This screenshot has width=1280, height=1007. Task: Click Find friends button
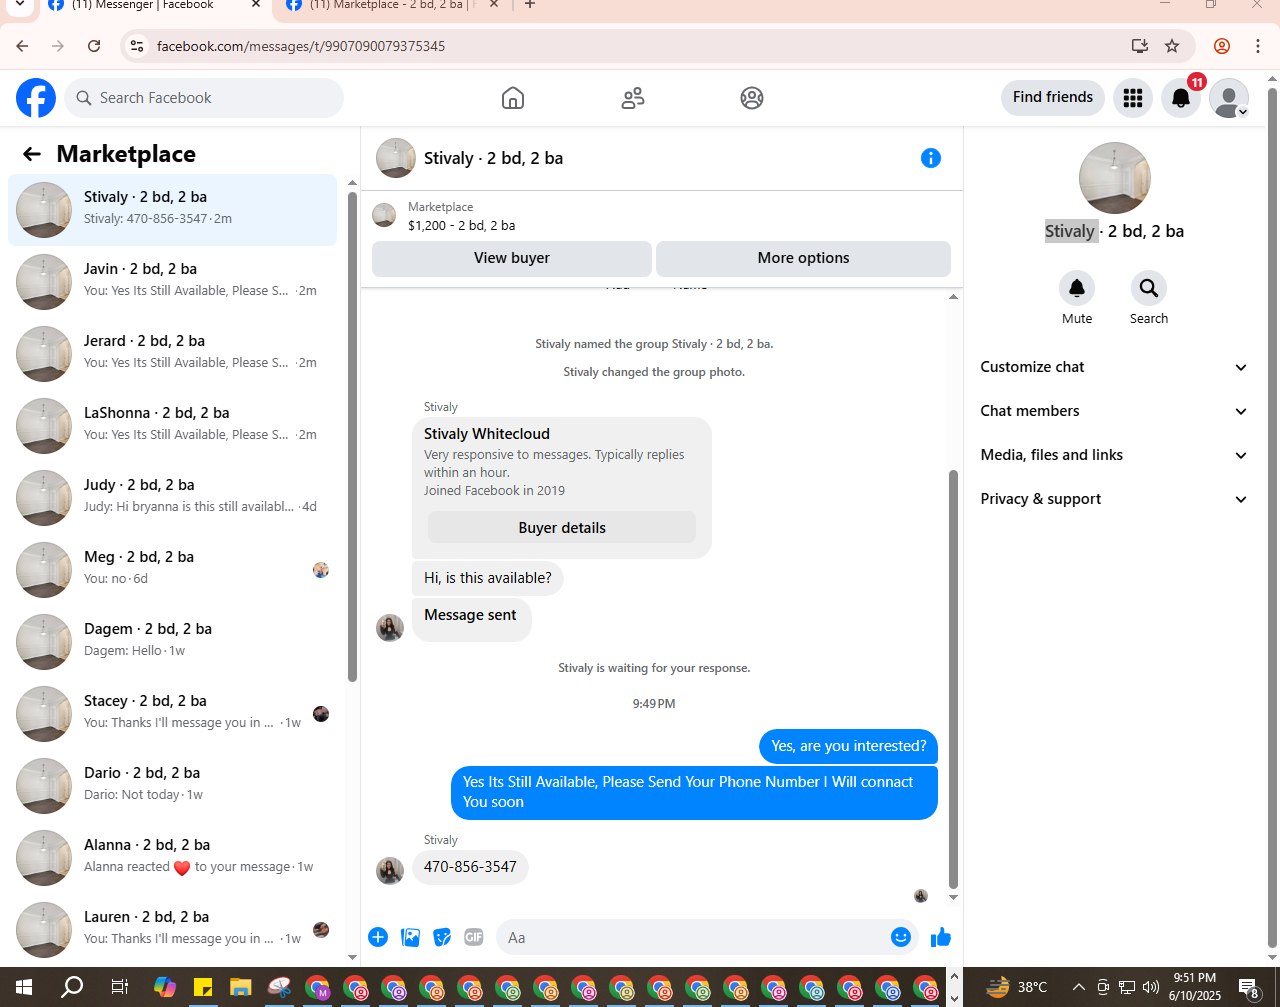coord(1053,97)
